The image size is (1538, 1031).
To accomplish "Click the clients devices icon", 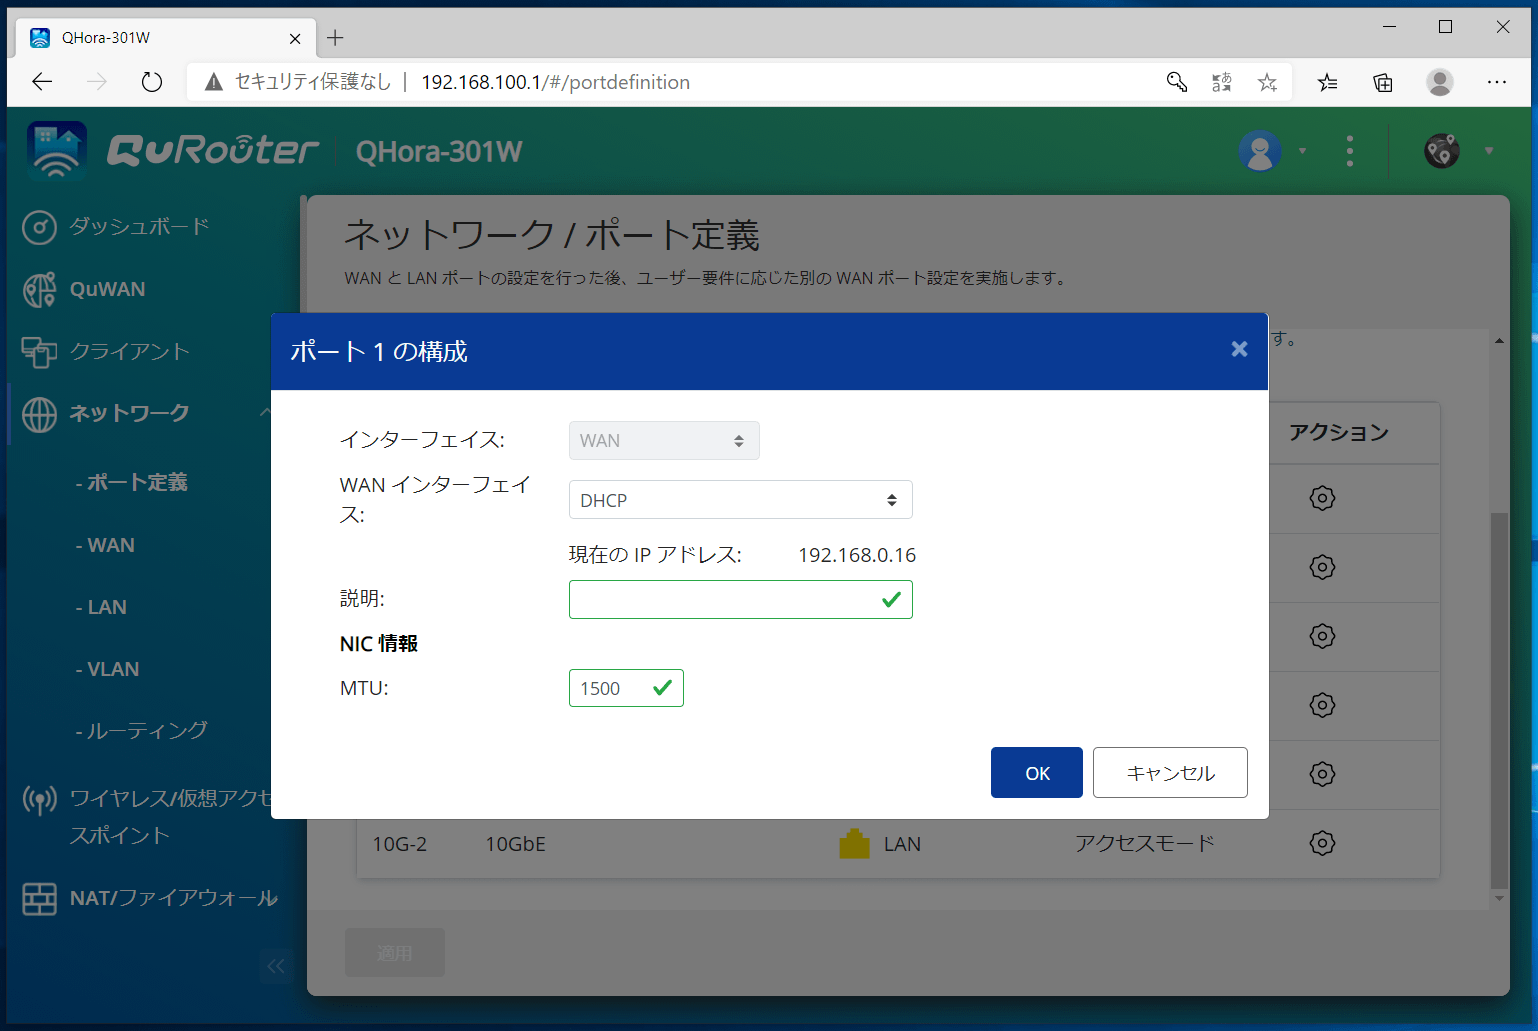I will (x=39, y=351).
